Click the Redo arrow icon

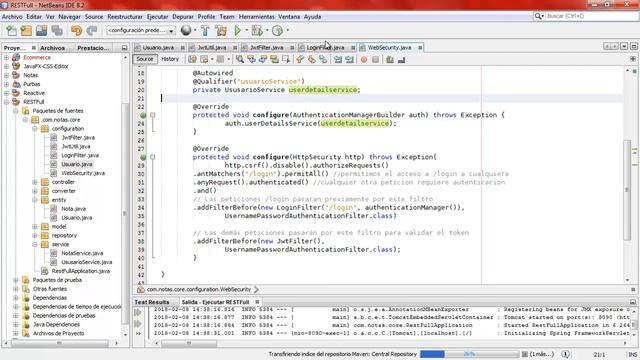[x=92, y=31]
